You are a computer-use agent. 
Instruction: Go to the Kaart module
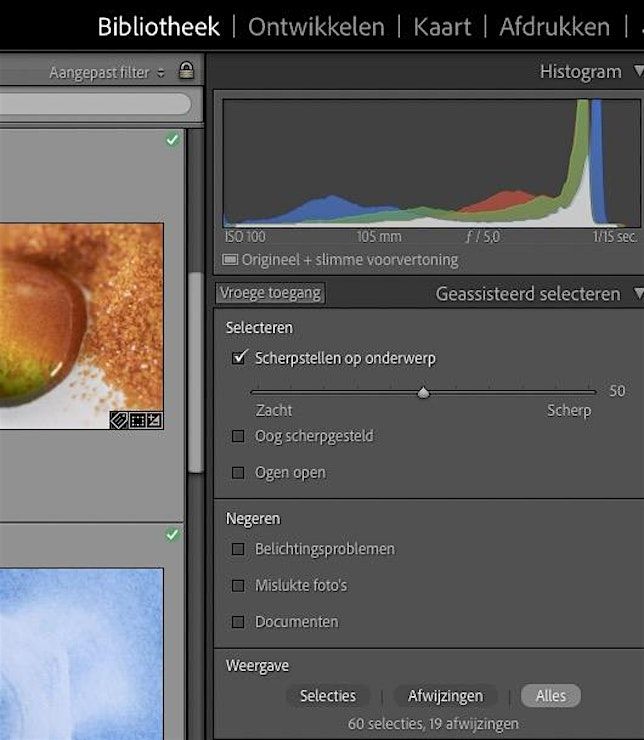tap(442, 27)
